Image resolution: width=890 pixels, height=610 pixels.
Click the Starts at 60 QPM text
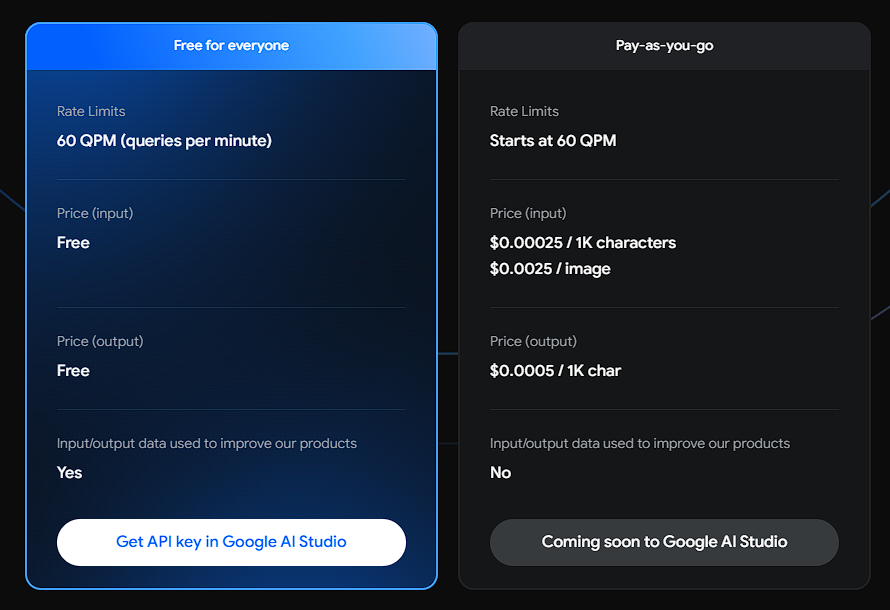[553, 141]
